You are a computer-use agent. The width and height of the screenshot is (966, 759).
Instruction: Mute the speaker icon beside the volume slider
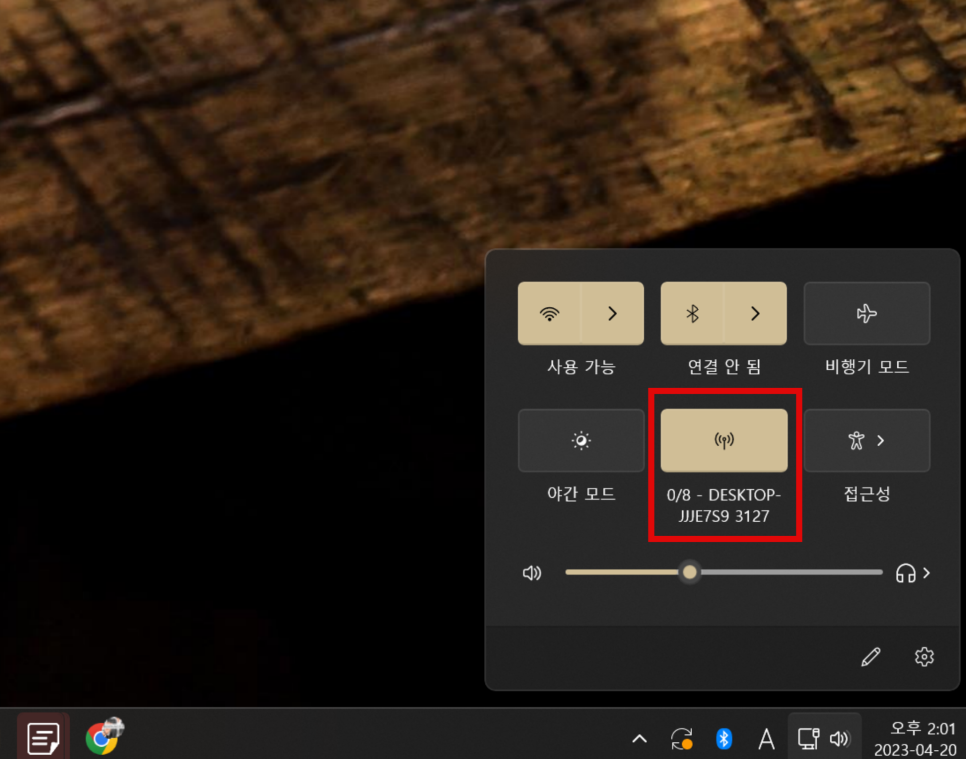click(532, 573)
